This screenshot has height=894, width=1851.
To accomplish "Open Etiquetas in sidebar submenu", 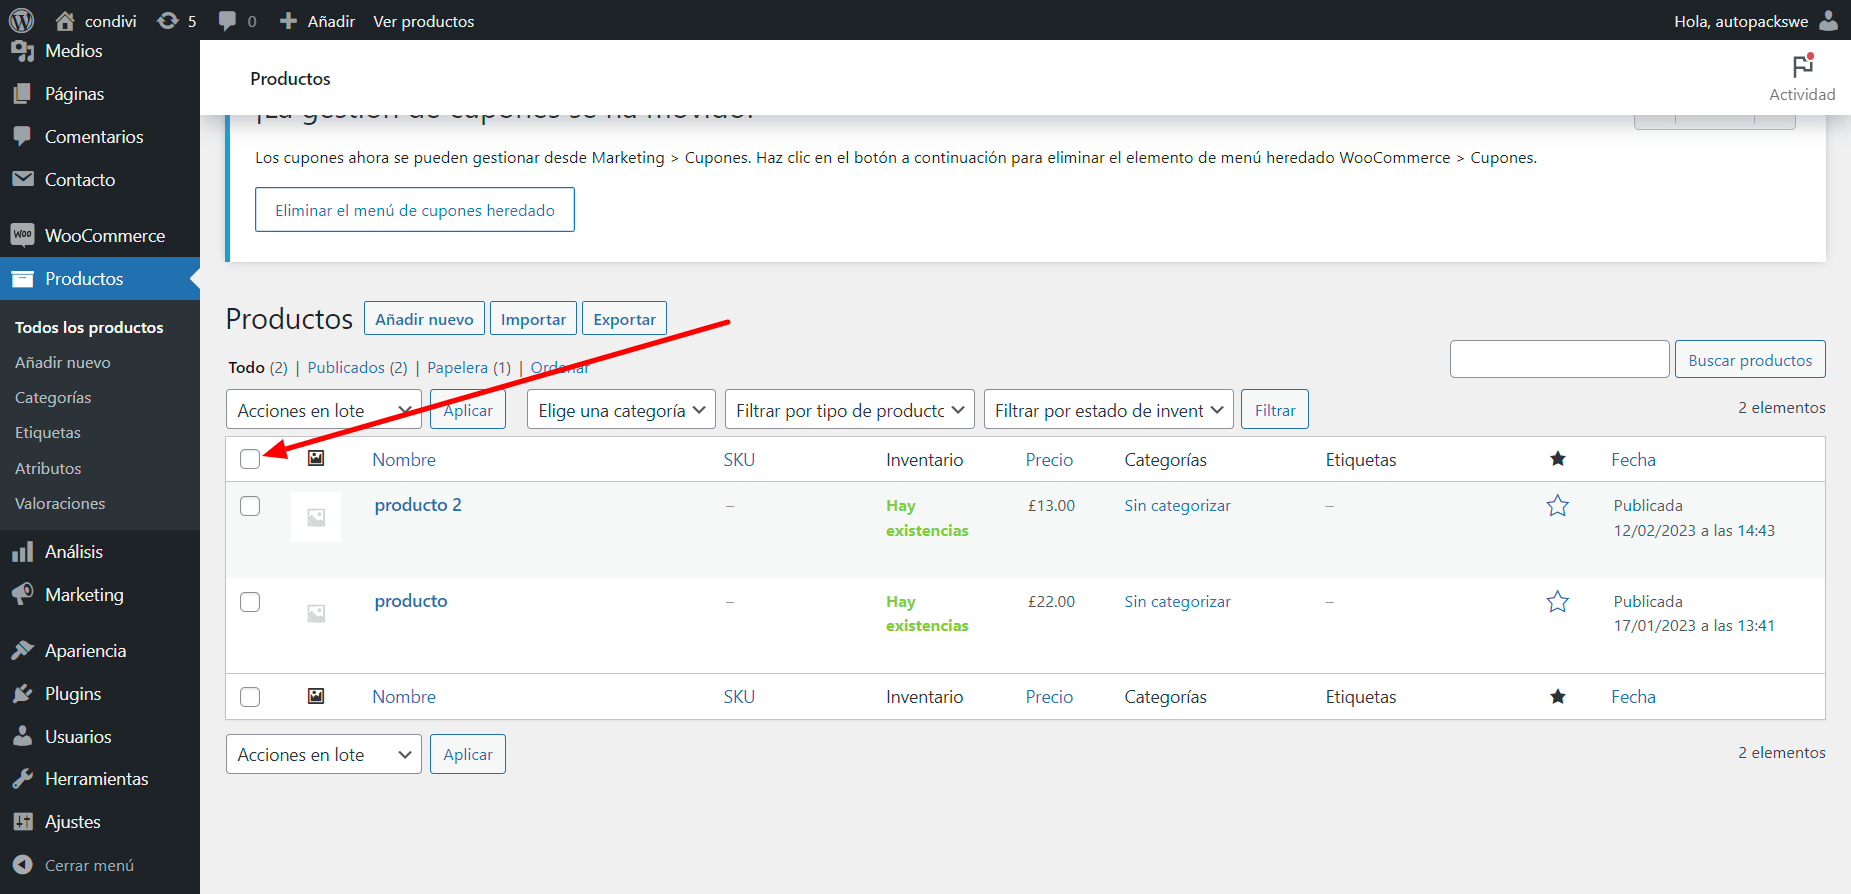I will 48,433.
